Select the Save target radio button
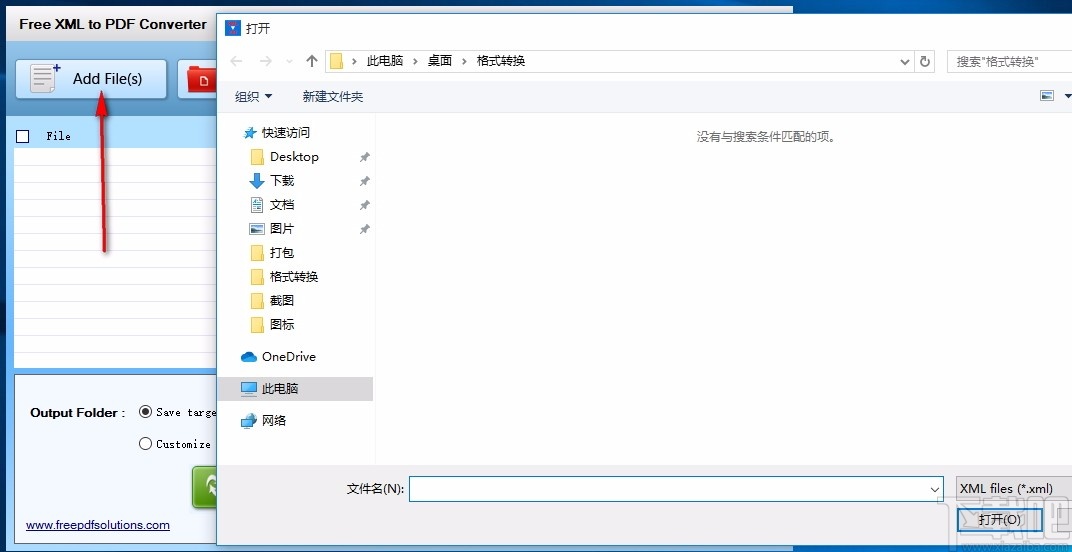Screen dimensions: 1072x552 pyautogui.click(x=145, y=412)
